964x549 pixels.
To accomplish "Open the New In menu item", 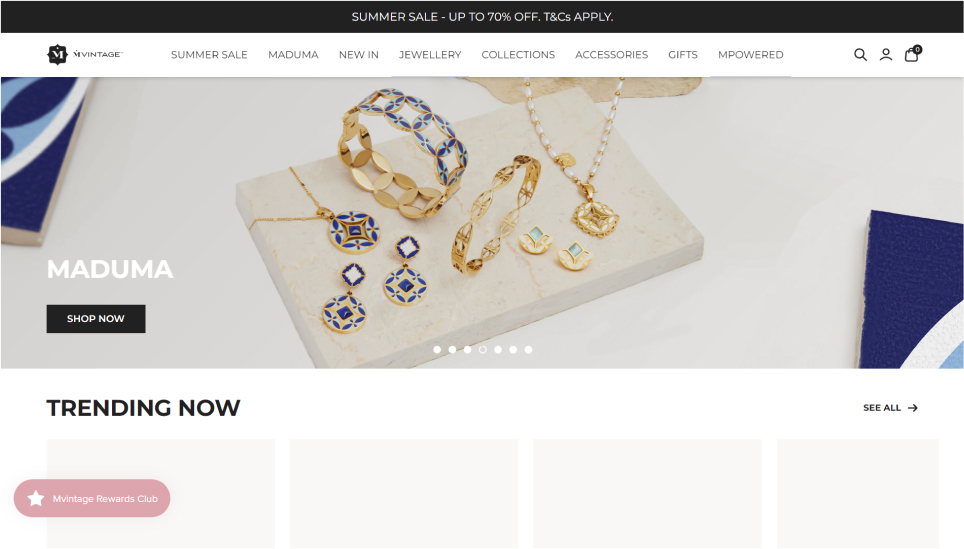I will coord(358,55).
